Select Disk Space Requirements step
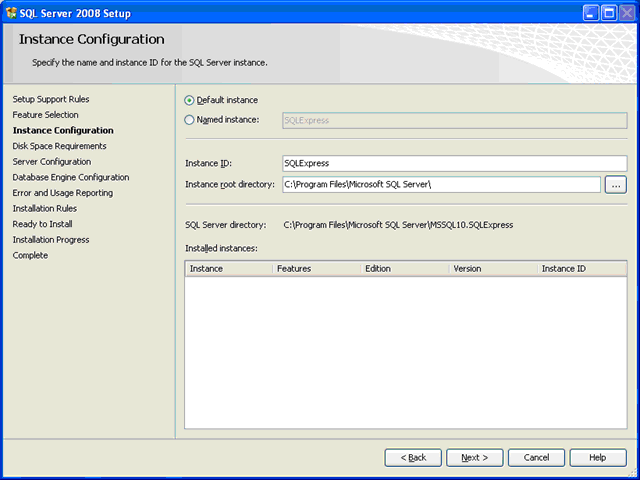Screen dimensions: 640x480 (x=59, y=146)
